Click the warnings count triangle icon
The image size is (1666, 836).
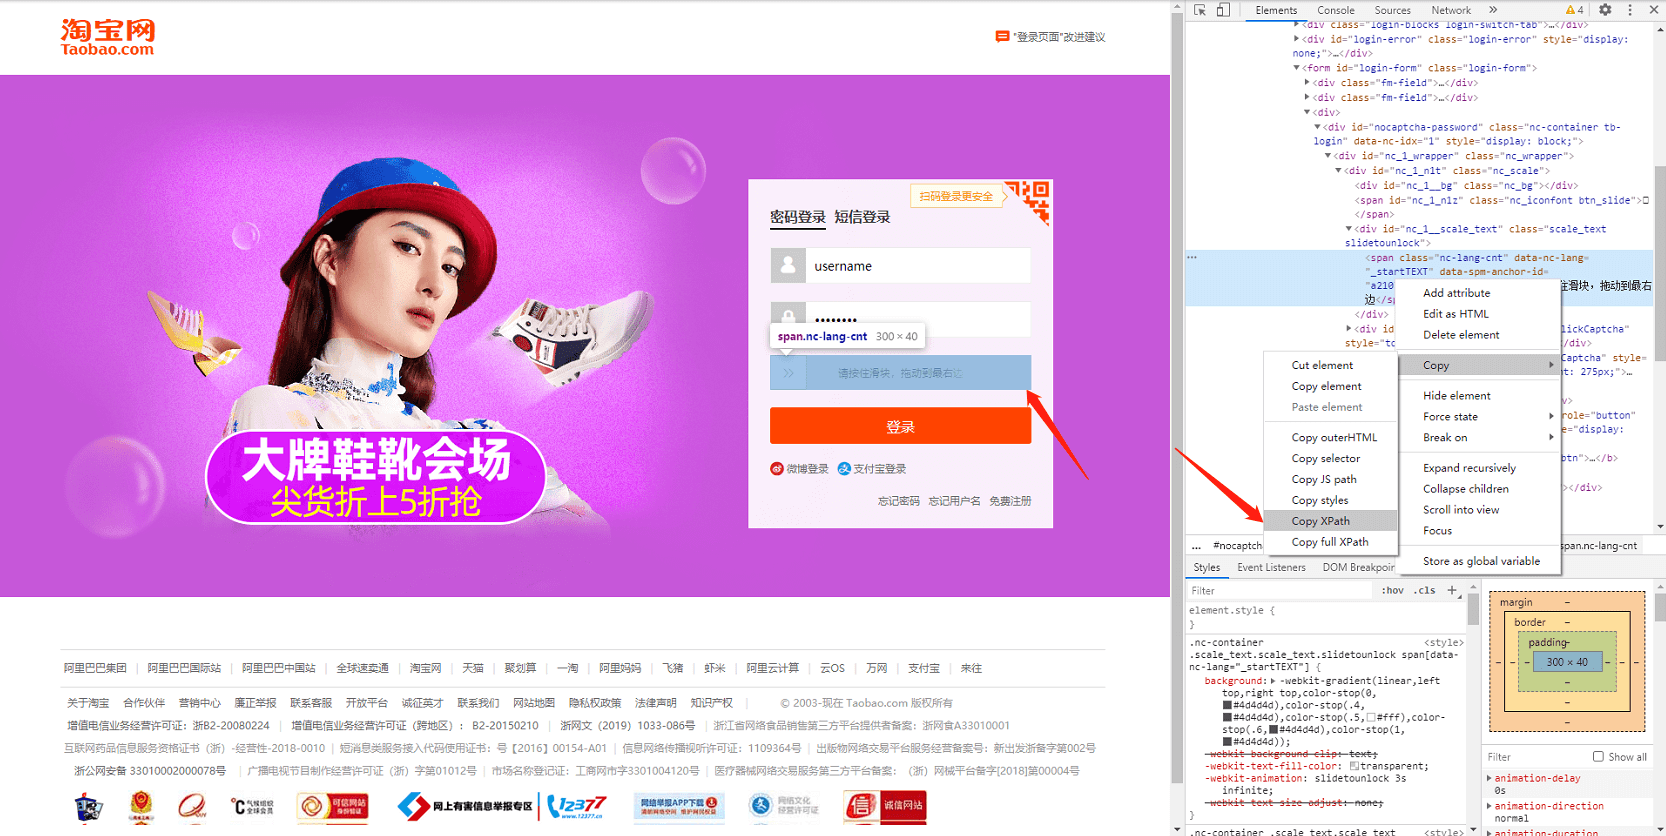coord(1570,10)
